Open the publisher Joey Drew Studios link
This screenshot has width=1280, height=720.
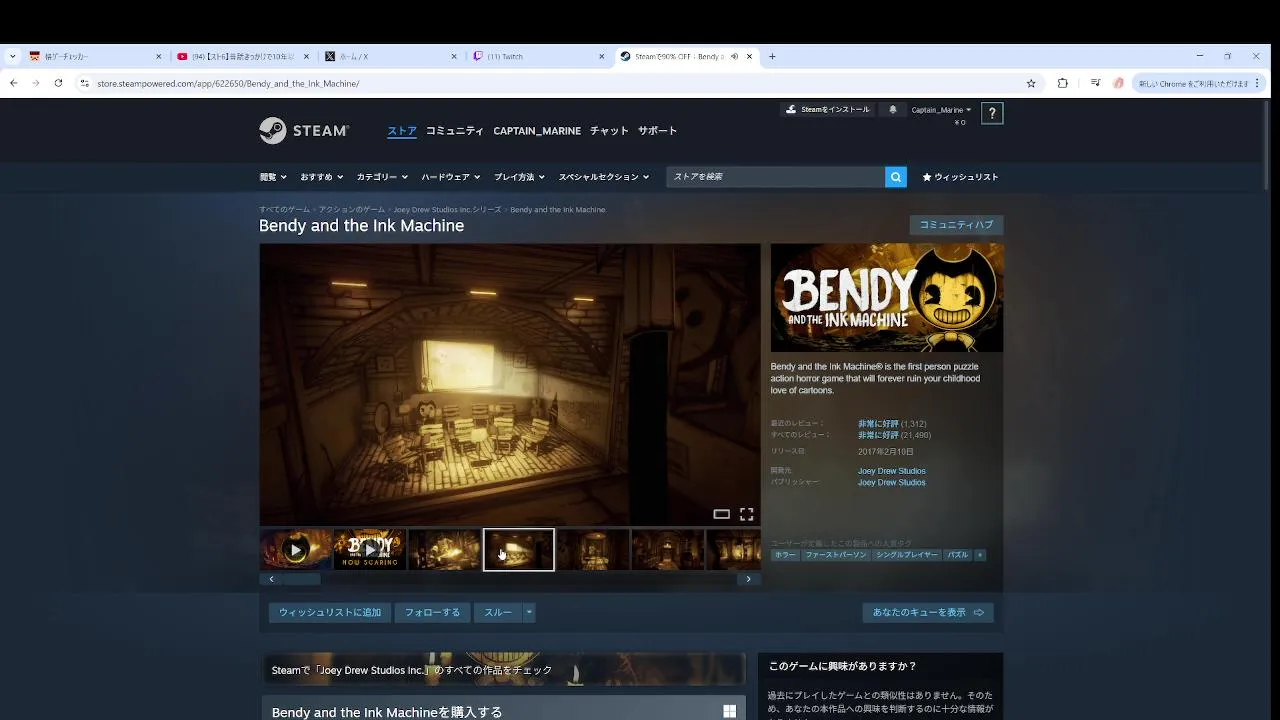tap(892, 482)
